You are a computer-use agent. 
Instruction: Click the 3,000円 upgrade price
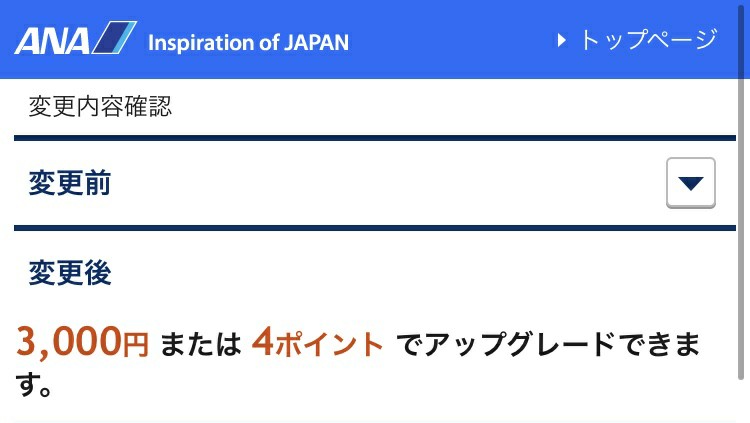click(82, 342)
